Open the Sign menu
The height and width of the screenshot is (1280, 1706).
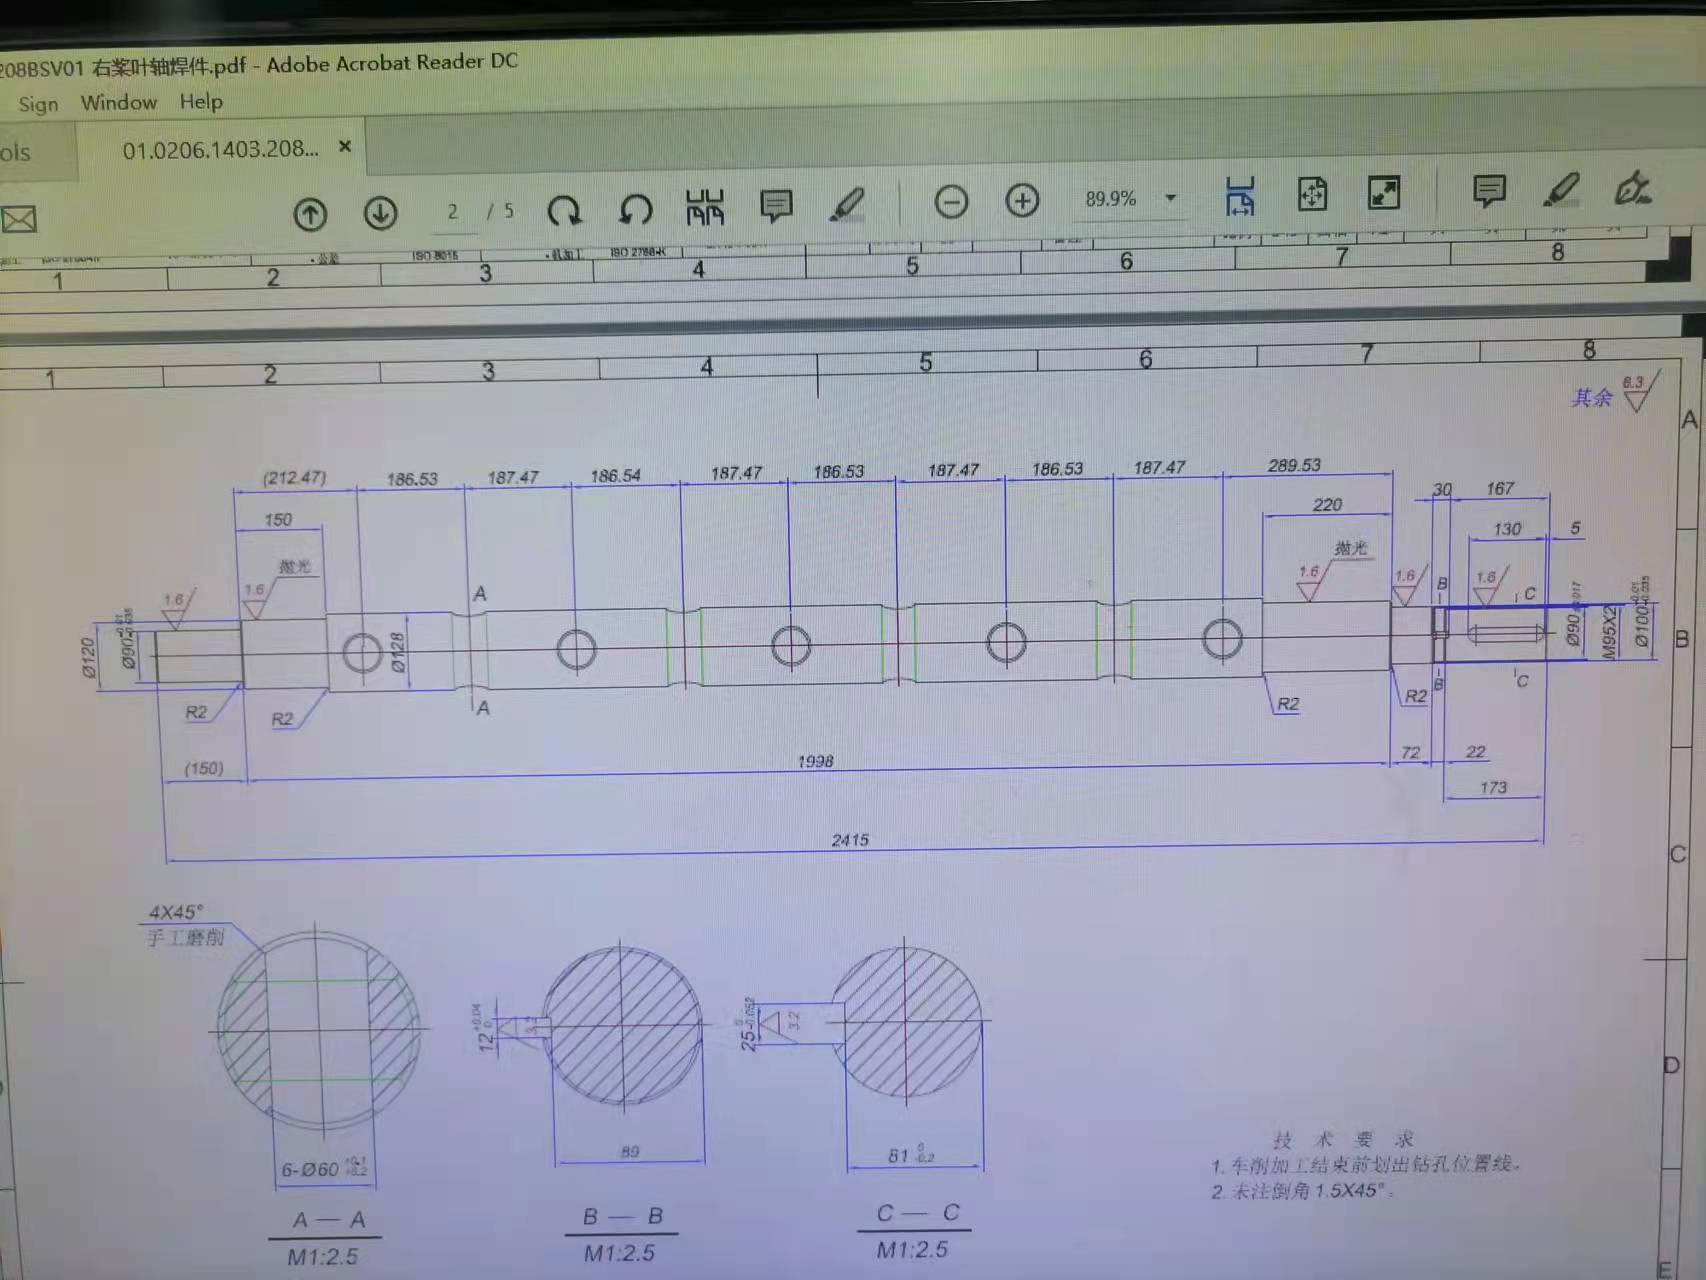click(38, 104)
